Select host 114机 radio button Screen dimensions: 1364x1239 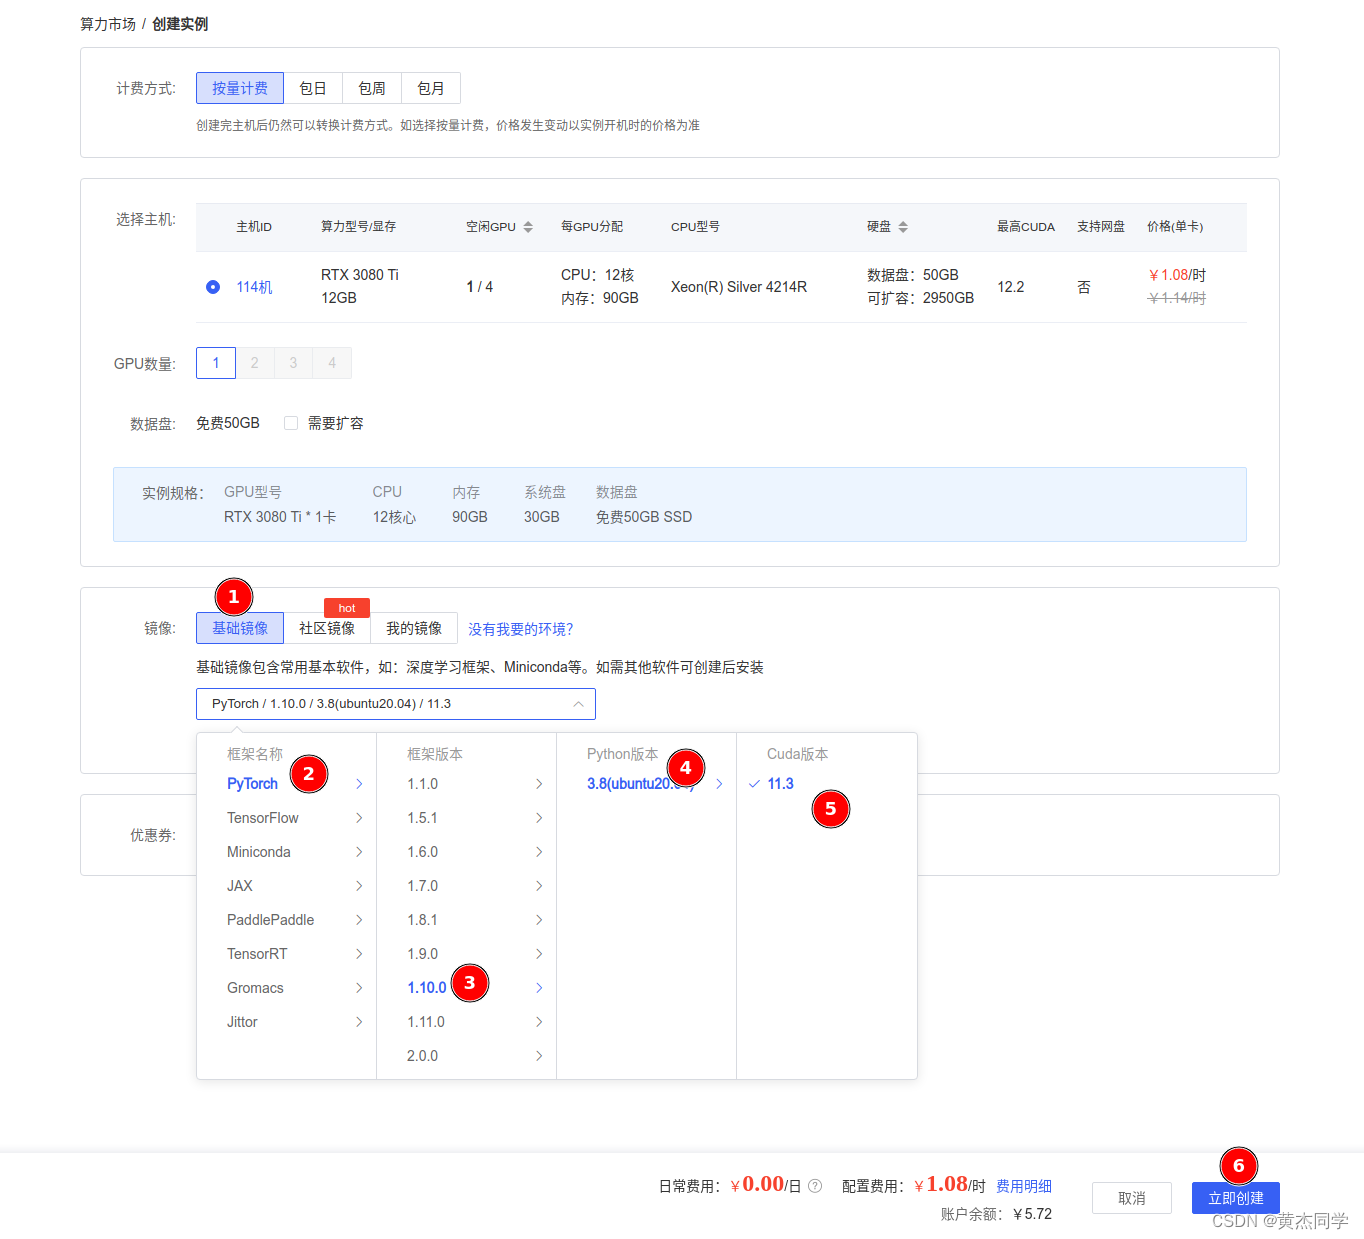tap(213, 287)
